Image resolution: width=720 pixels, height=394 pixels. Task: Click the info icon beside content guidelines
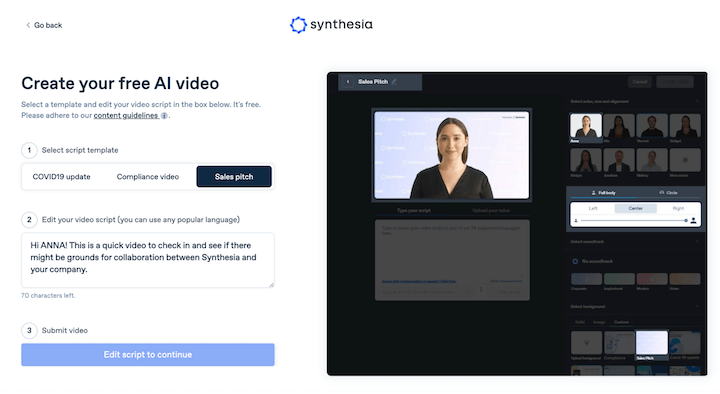[164, 116]
